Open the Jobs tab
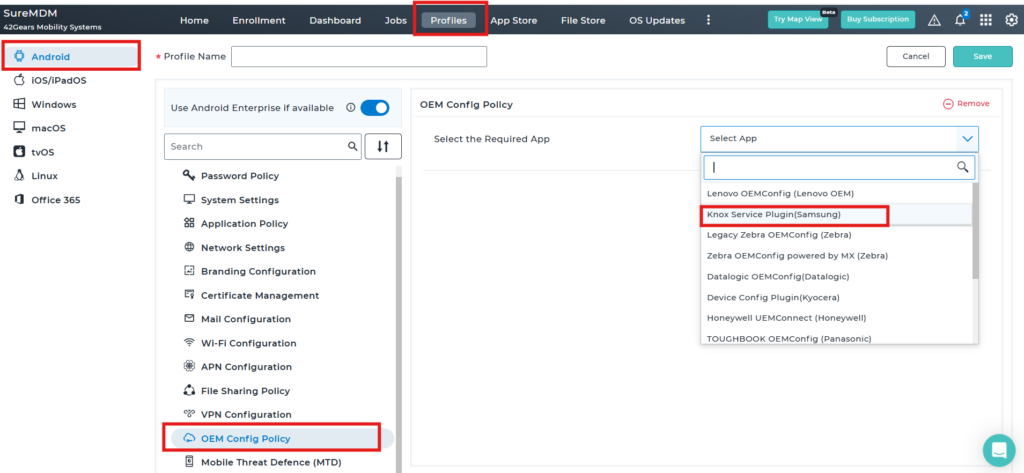The height and width of the screenshot is (473, 1024). click(396, 20)
